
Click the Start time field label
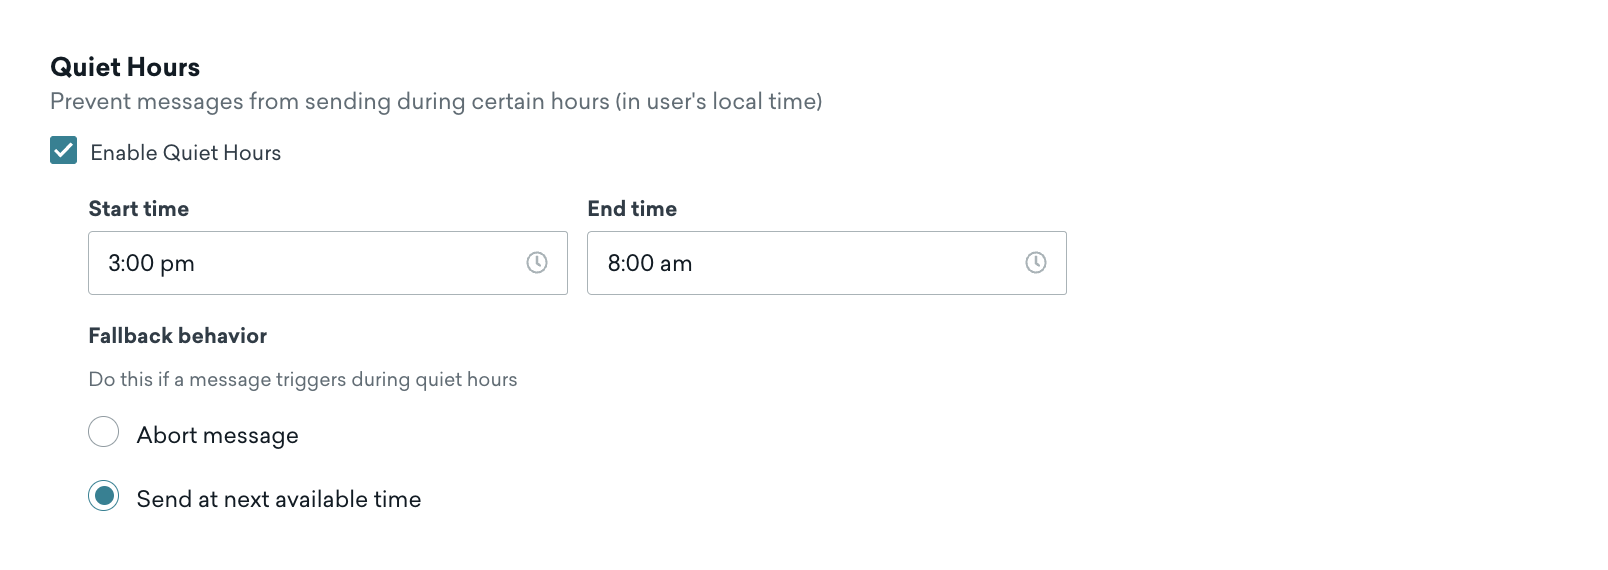[x=139, y=209]
